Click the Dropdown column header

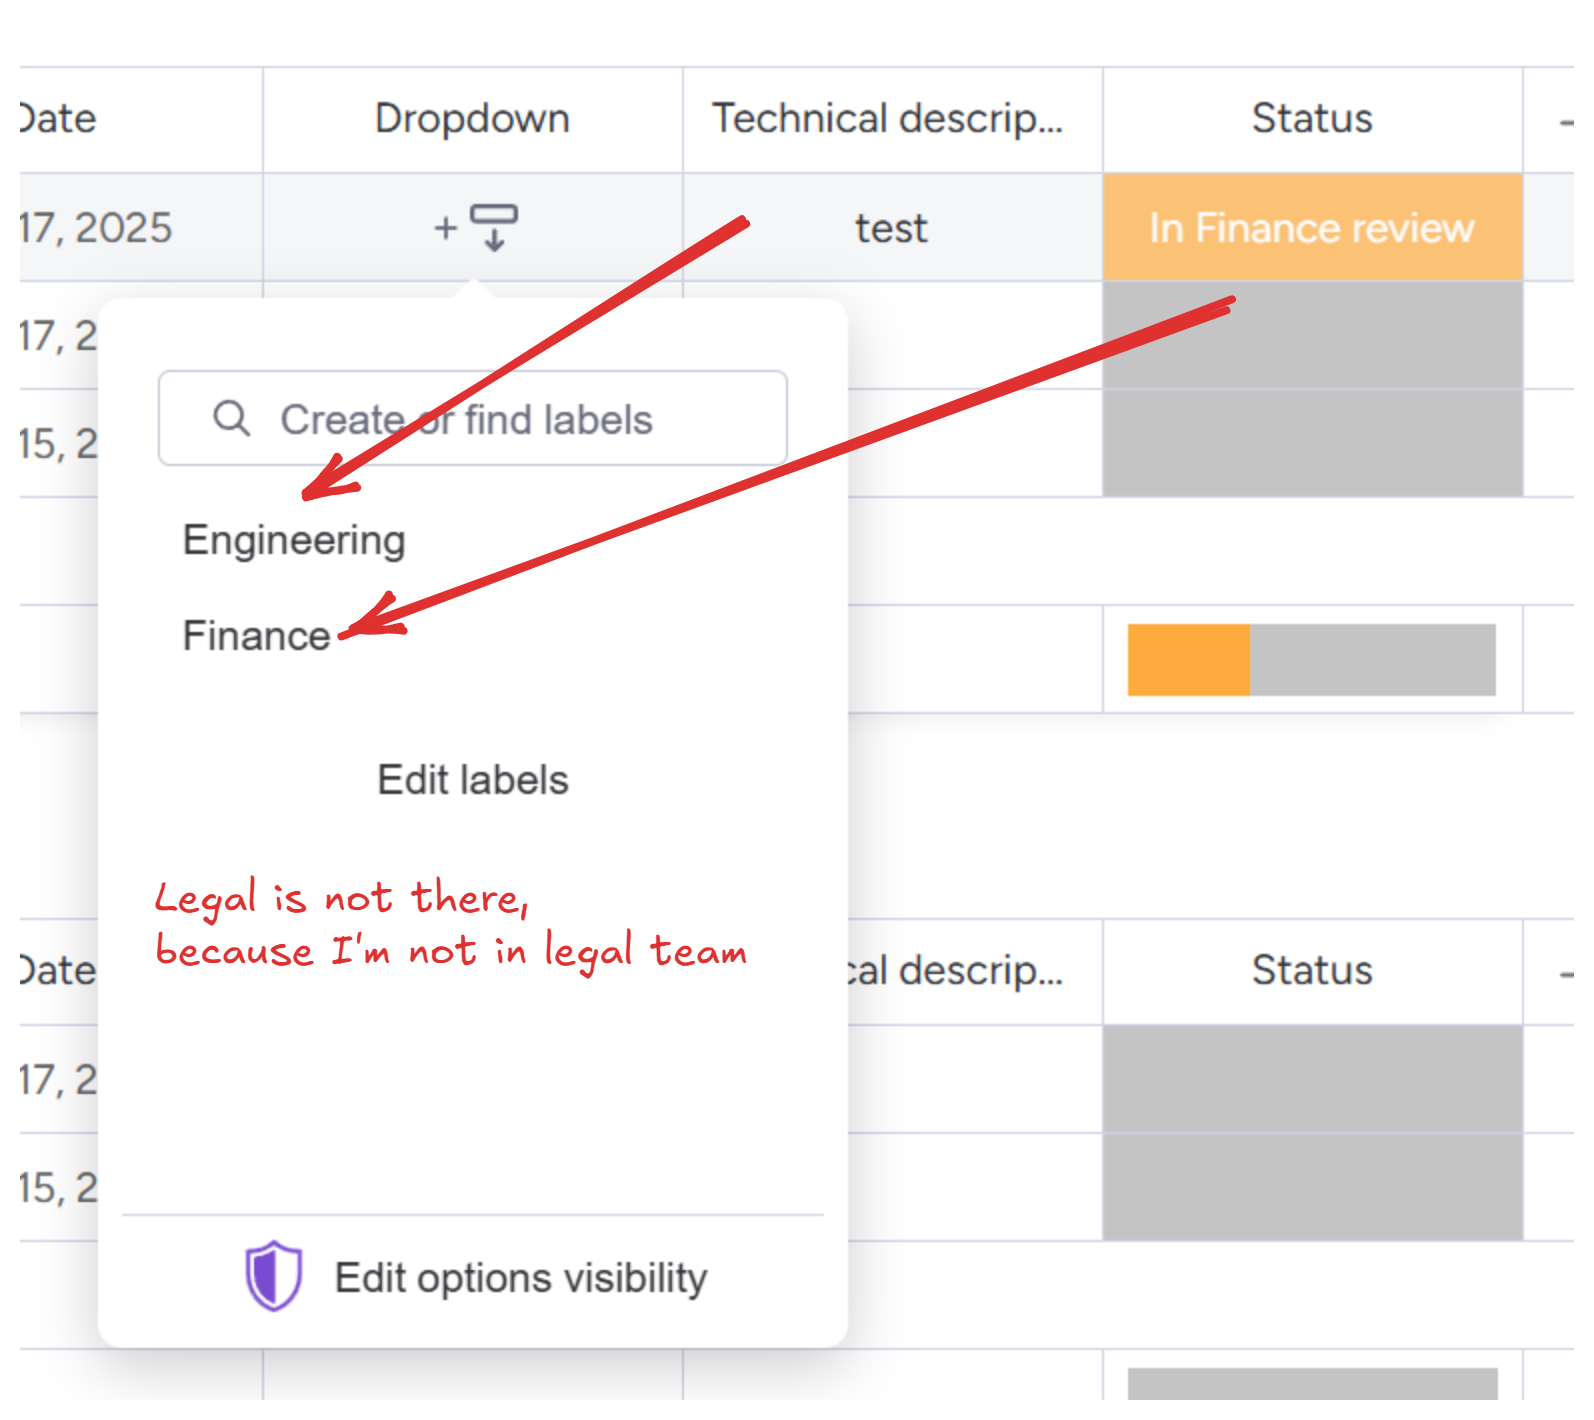pos(472,119)
